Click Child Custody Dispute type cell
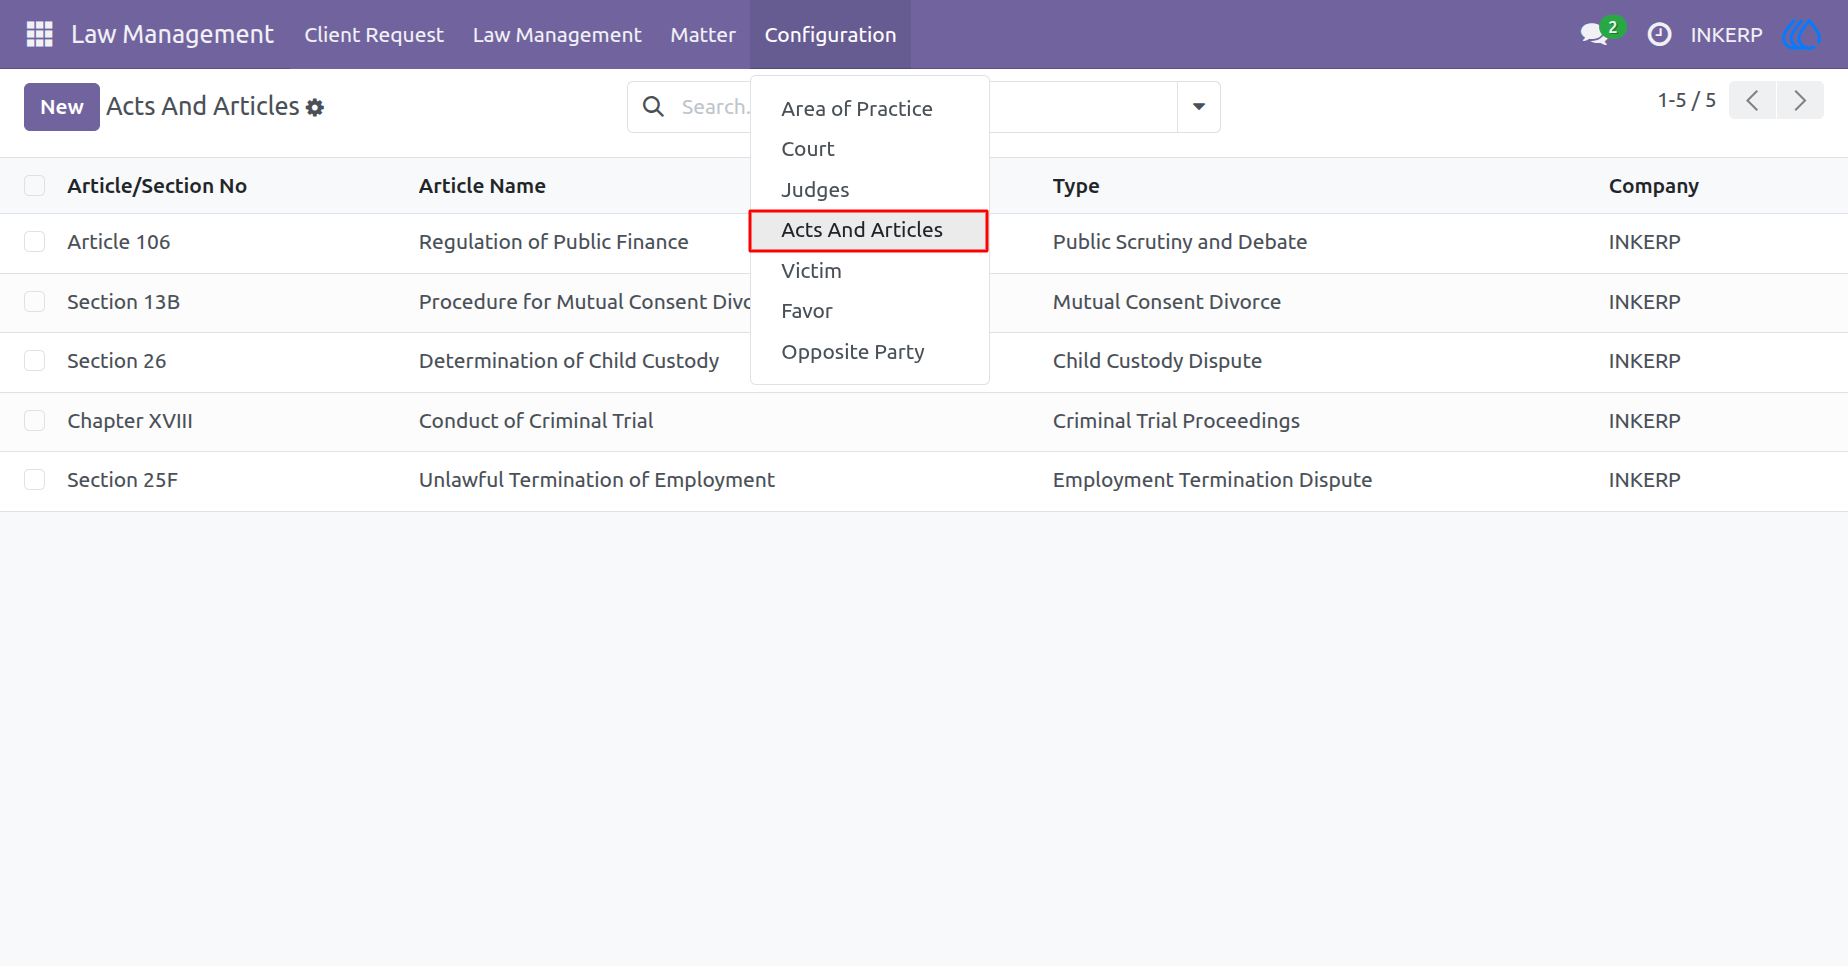 click(x=1157, y=361)
